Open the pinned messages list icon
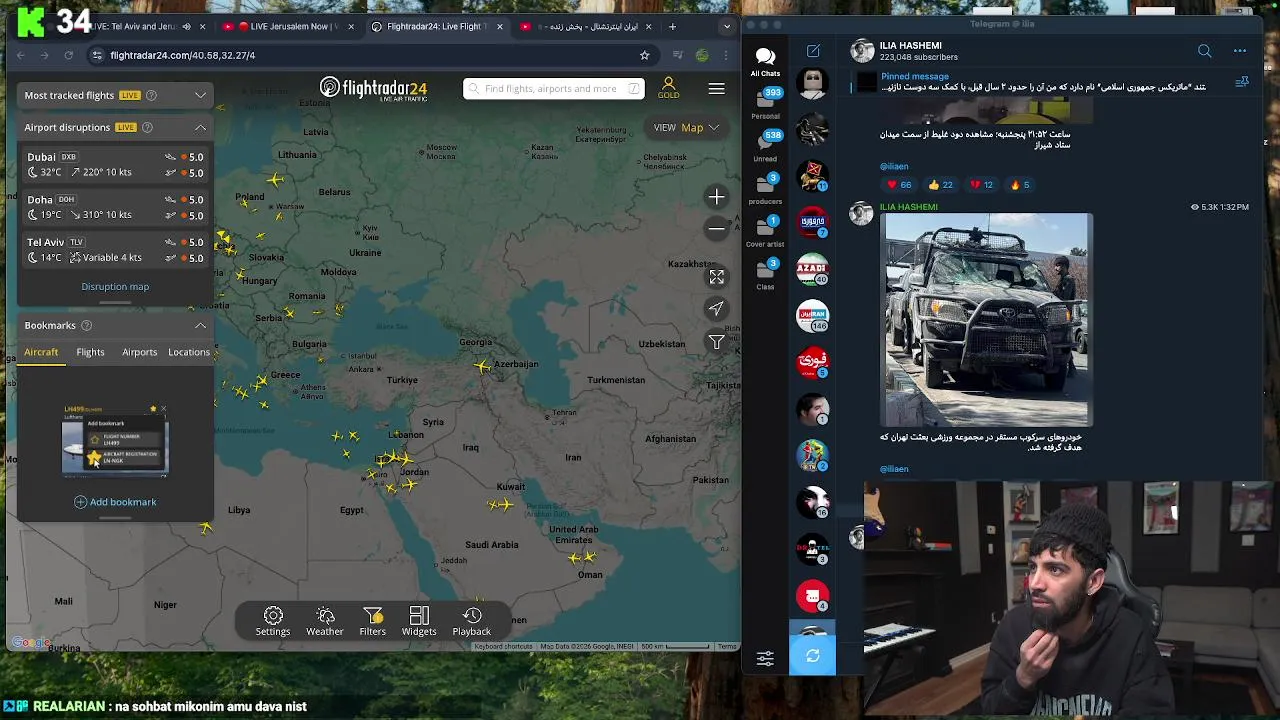Viewport: 1280px width, 720px height. (1242, 82)
